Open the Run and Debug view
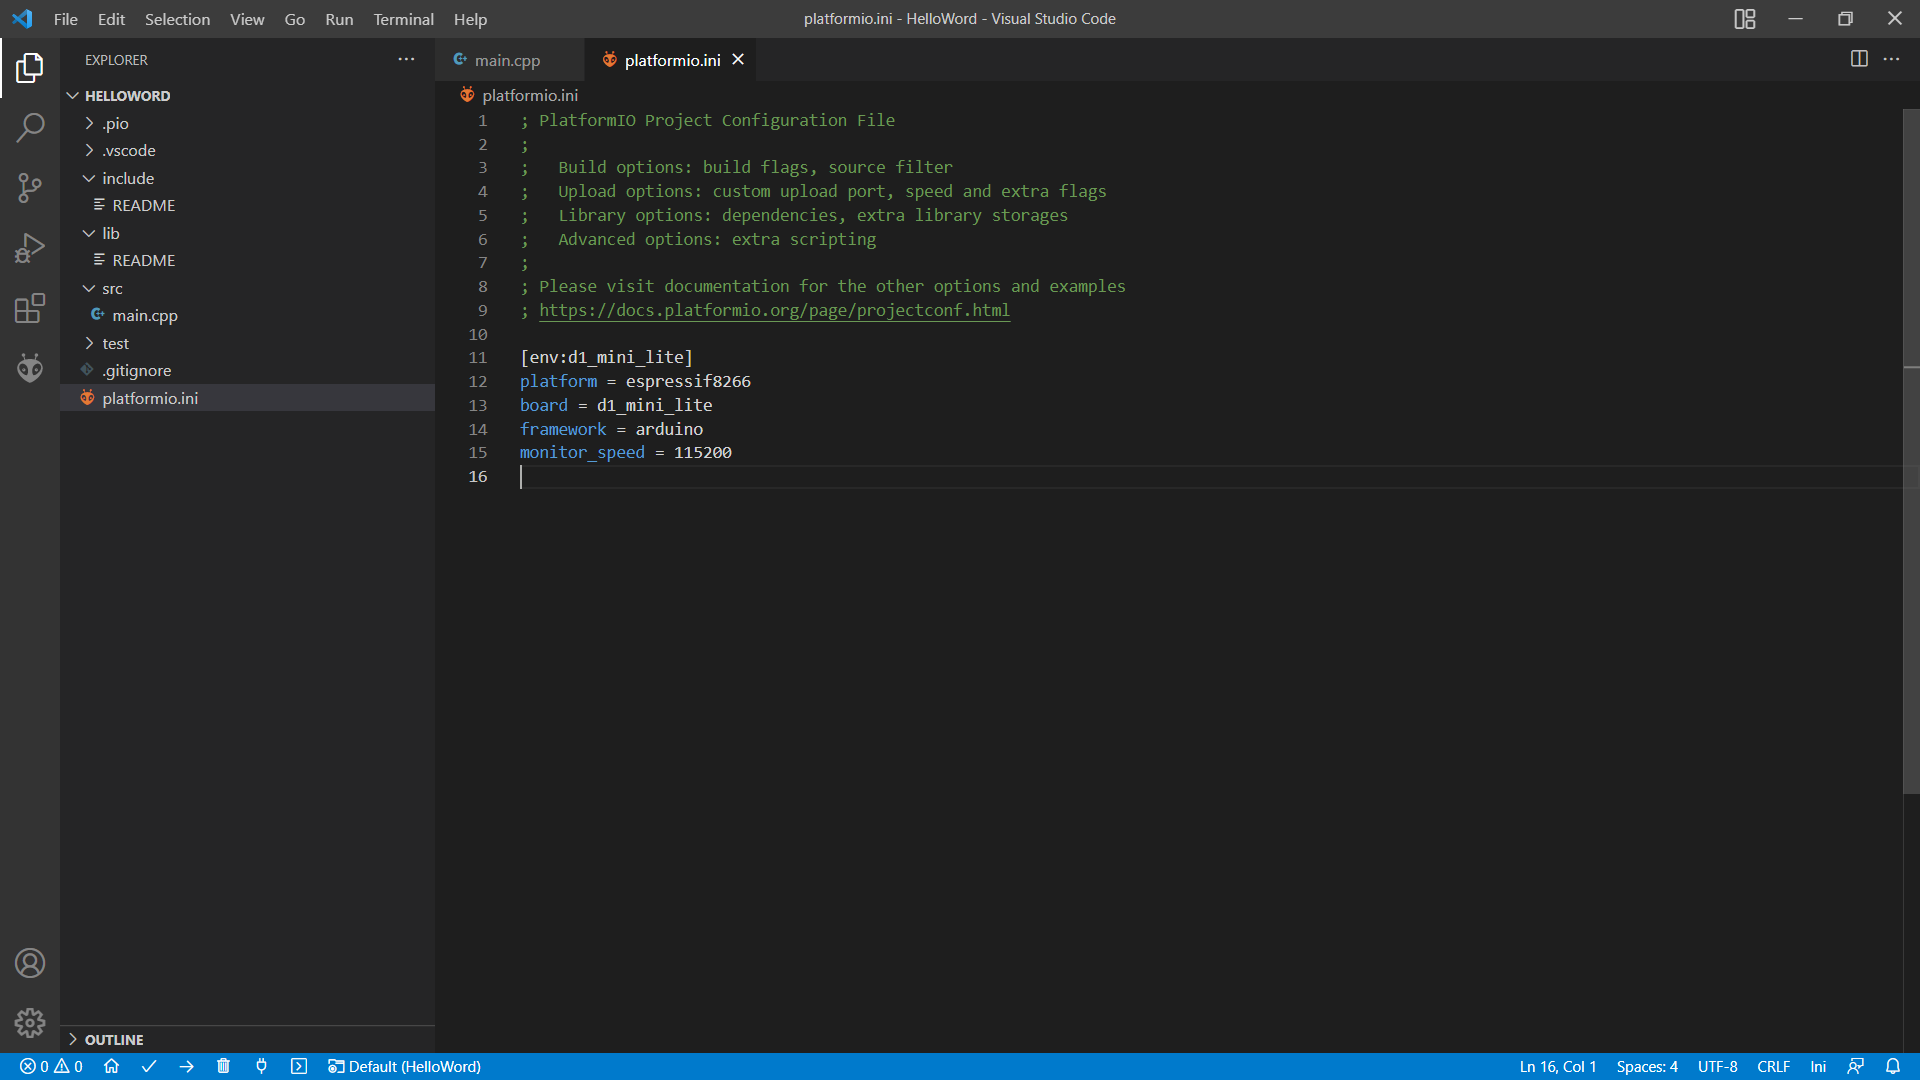The width and height of the screenshot is (1920, 1080). click(30, 248)
